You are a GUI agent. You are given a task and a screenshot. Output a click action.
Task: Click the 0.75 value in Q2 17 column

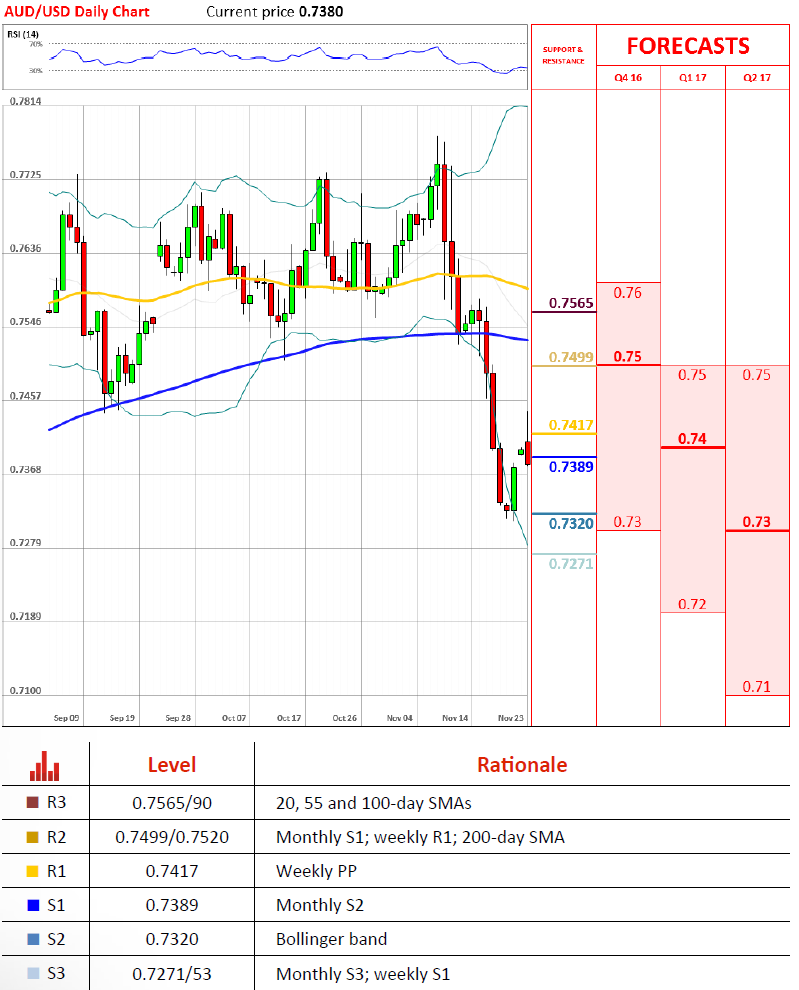point(757,375)
